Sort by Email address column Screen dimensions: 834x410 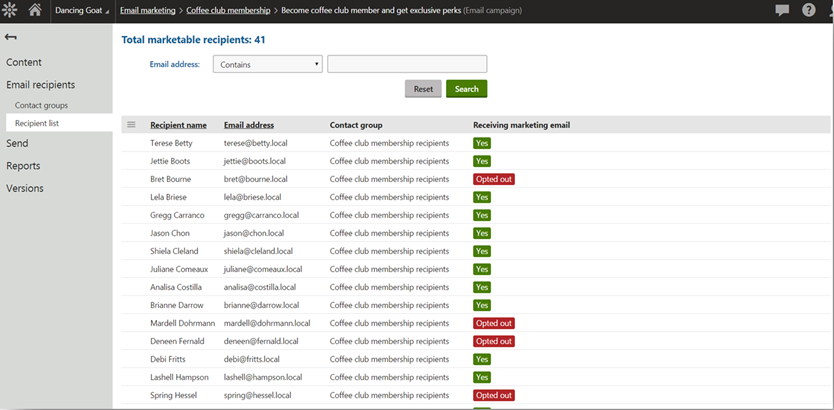[249, 125]
